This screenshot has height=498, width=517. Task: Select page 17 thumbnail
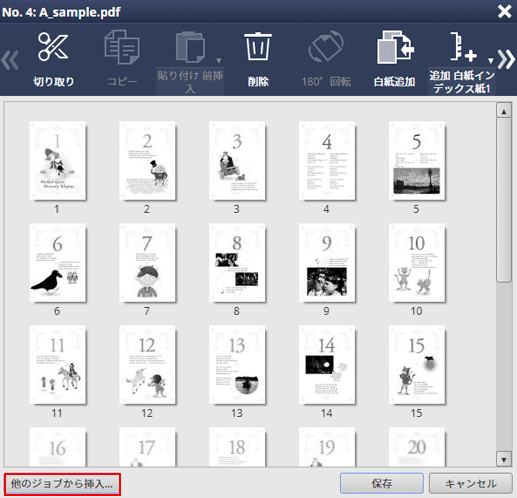147,447
